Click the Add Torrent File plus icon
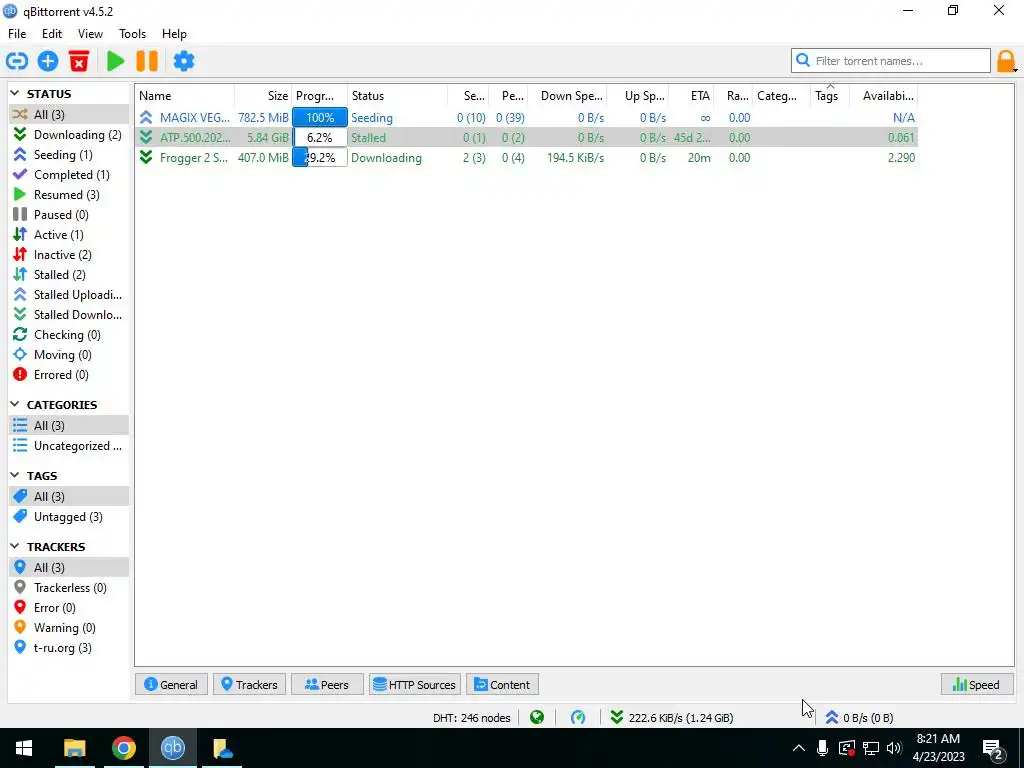Image resolution: width=1024 pixels, height=768 pixels. [x=48, y=61]
